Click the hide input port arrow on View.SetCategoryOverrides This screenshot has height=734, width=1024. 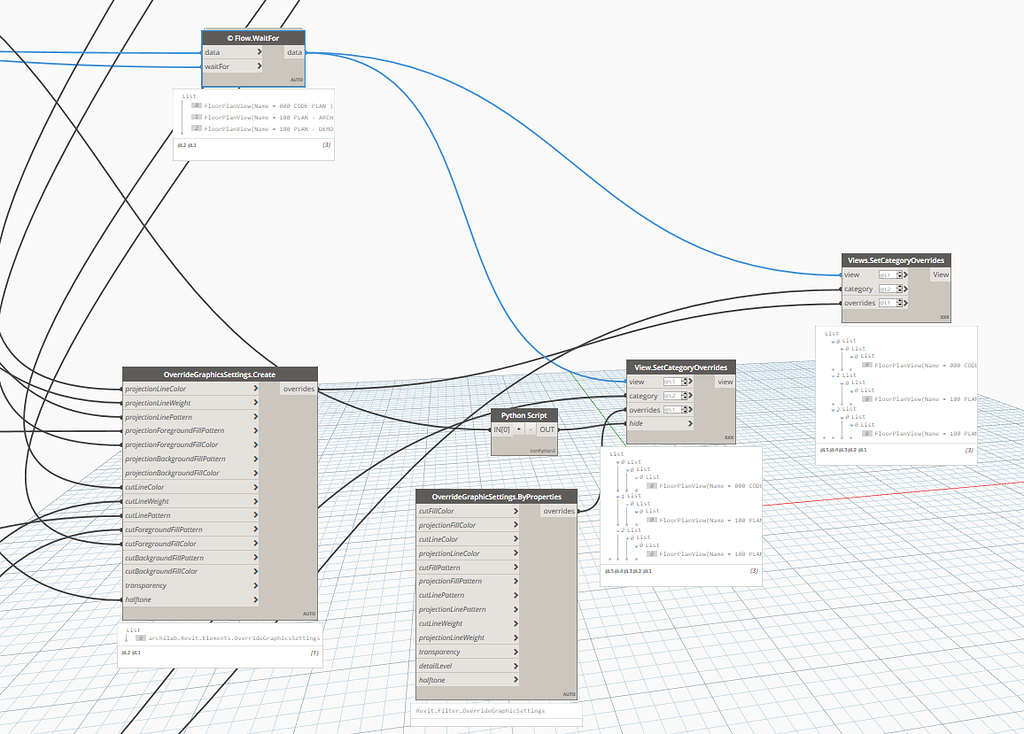[690, 423]
